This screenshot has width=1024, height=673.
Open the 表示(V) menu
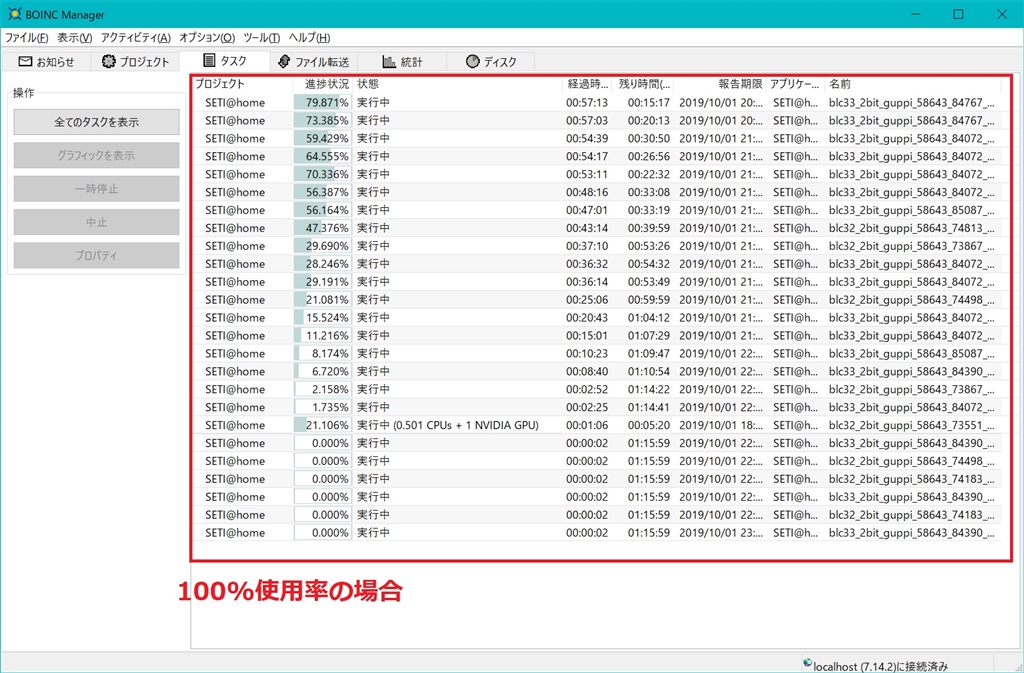coord(74,38)
